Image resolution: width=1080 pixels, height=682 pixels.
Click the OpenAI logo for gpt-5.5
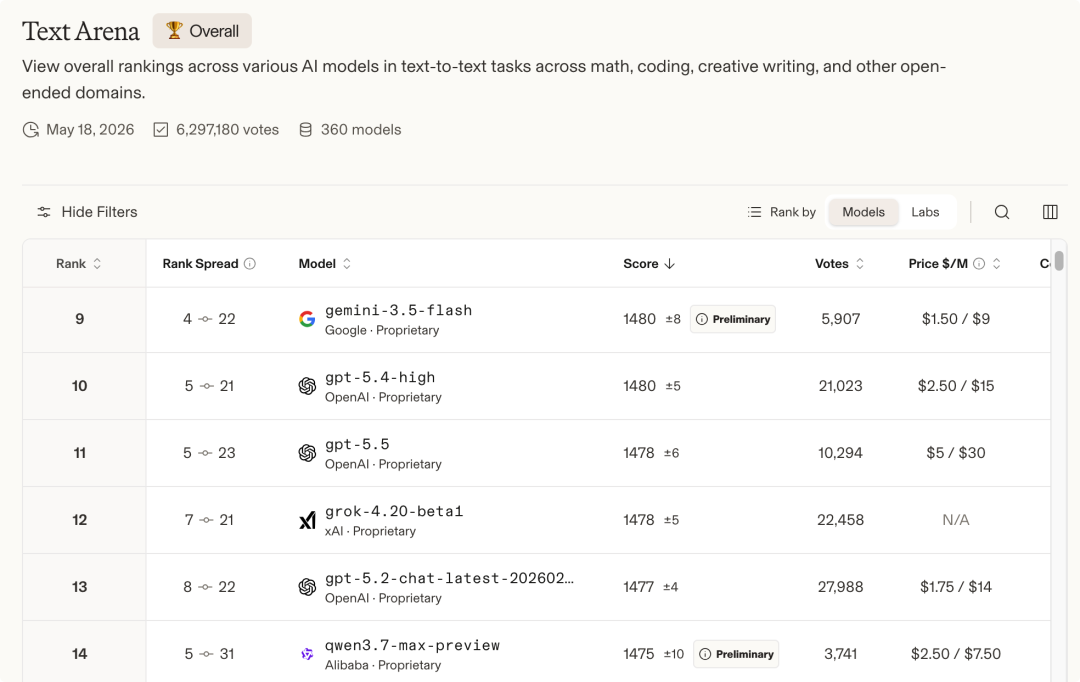click(307, 453)
